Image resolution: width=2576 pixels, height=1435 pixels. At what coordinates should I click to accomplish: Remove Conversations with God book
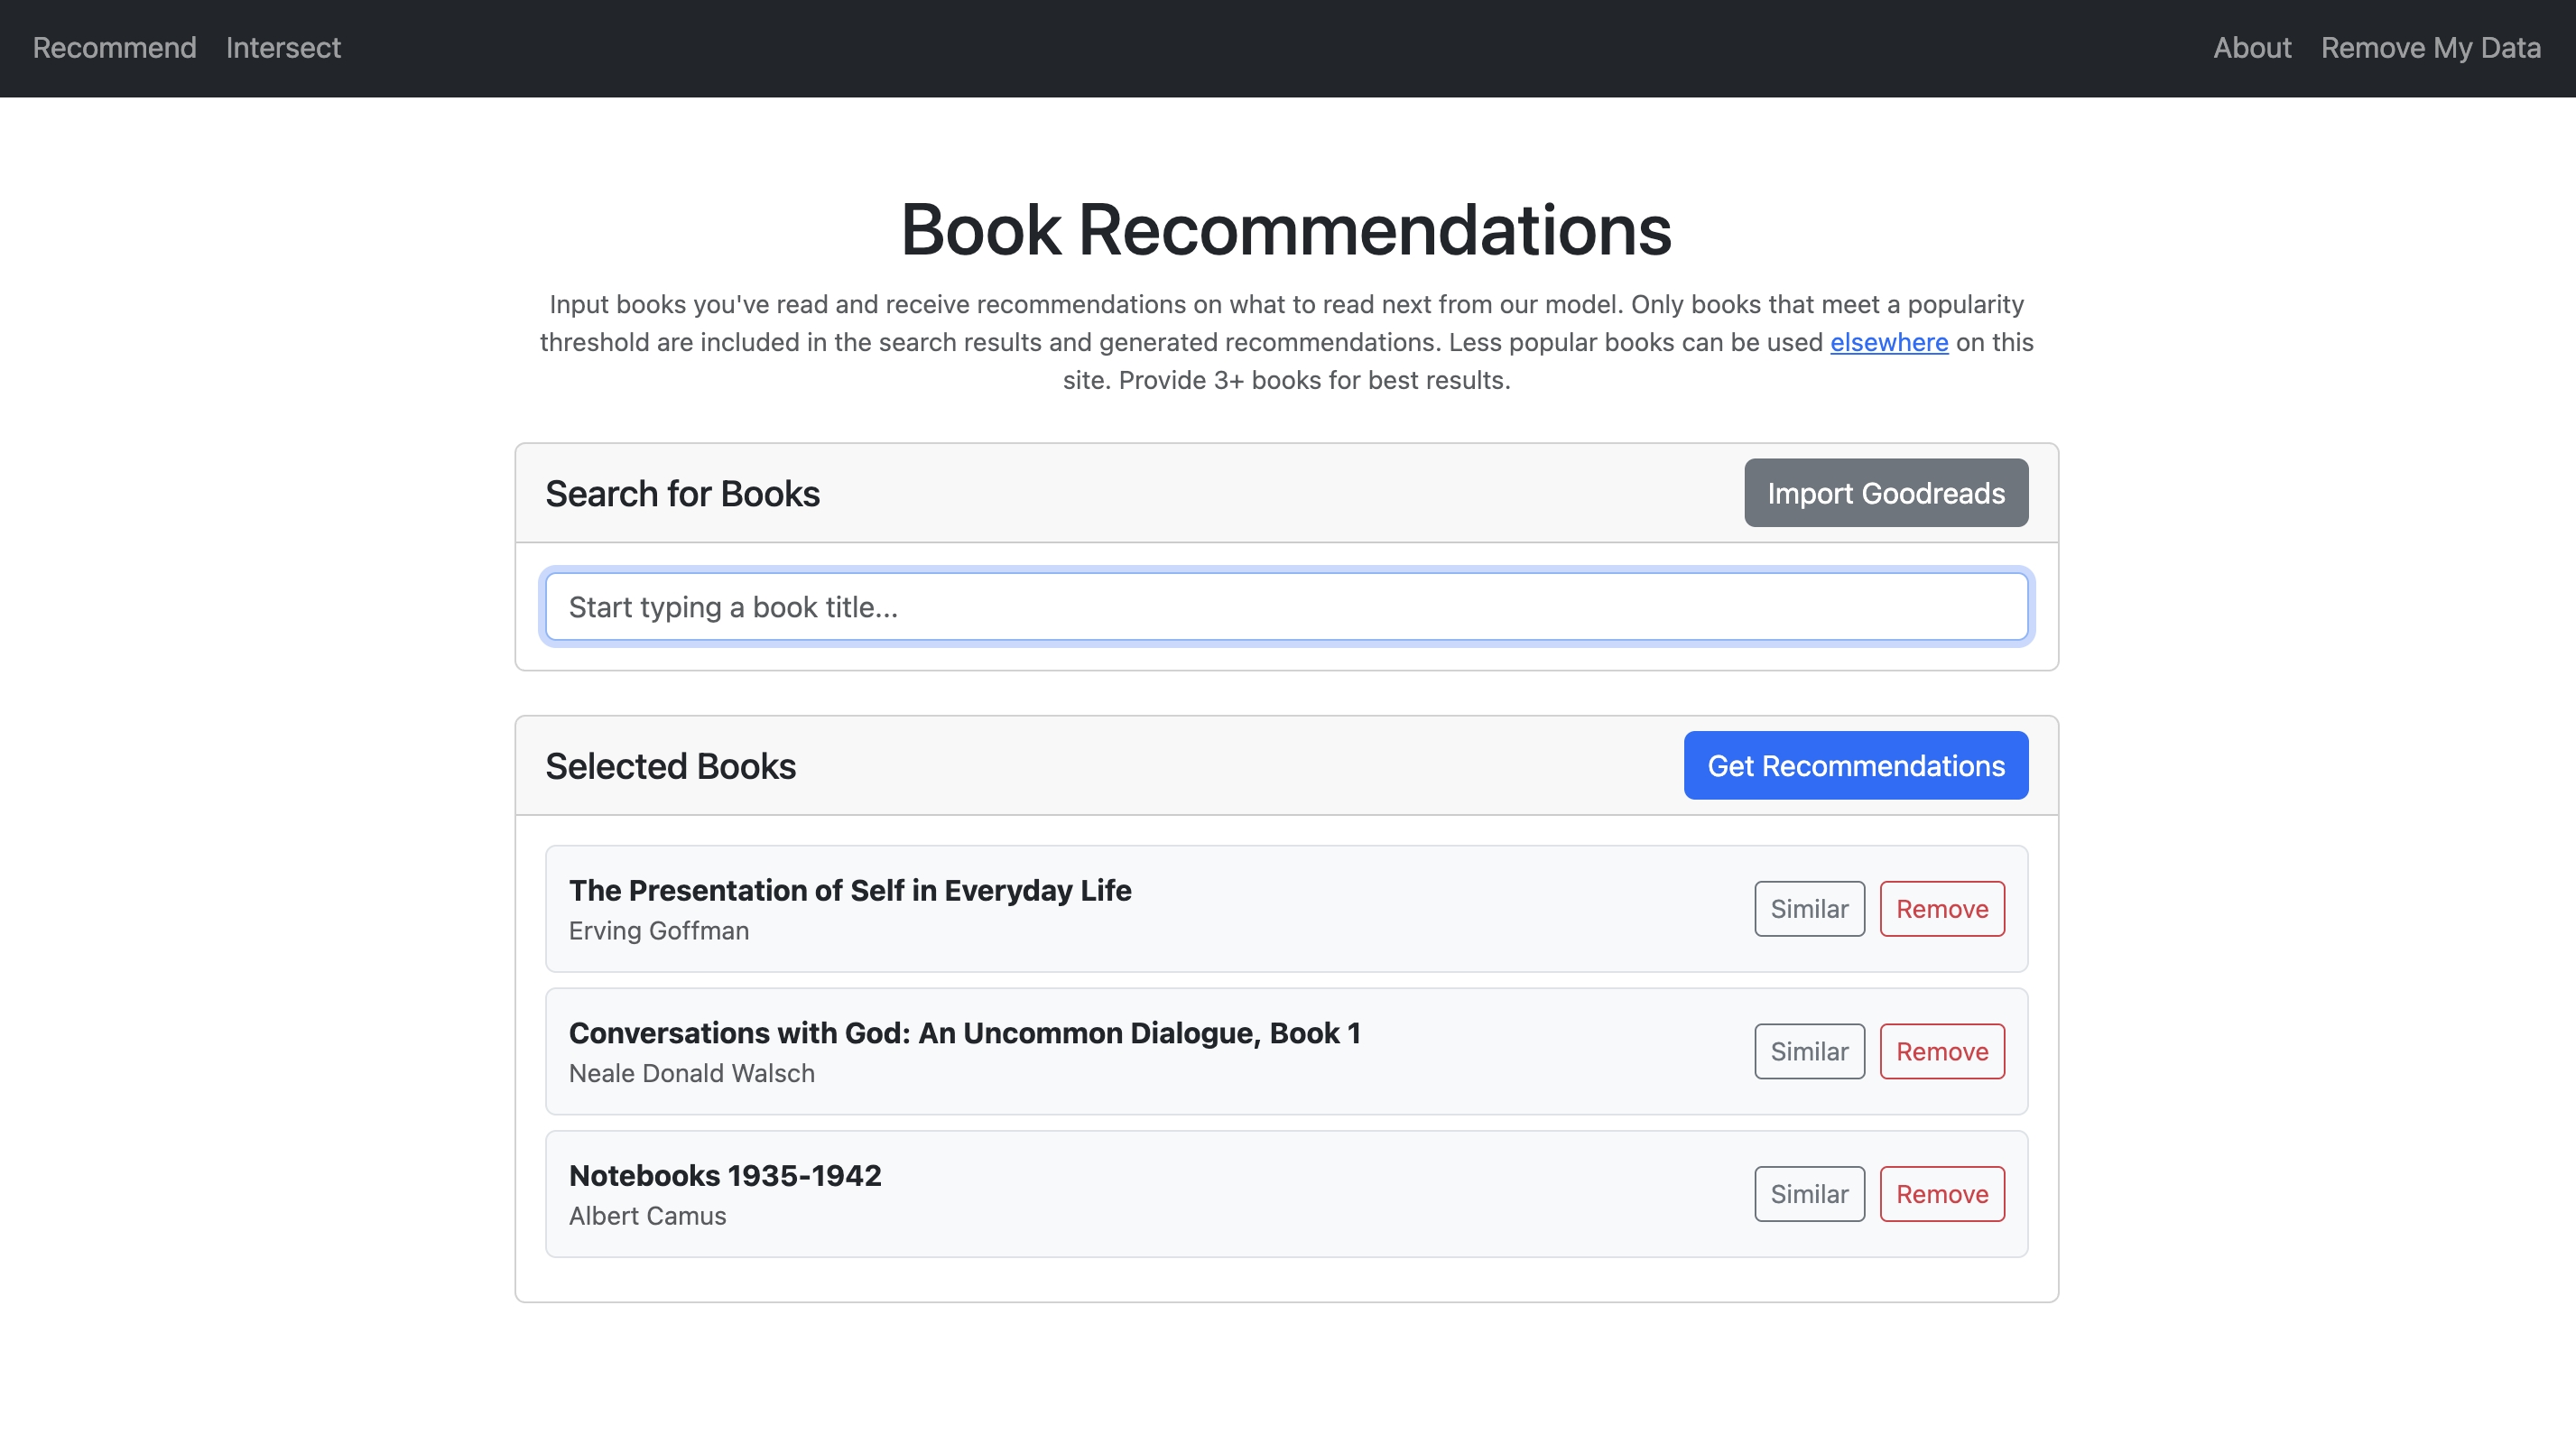tap(1941, 1051)
